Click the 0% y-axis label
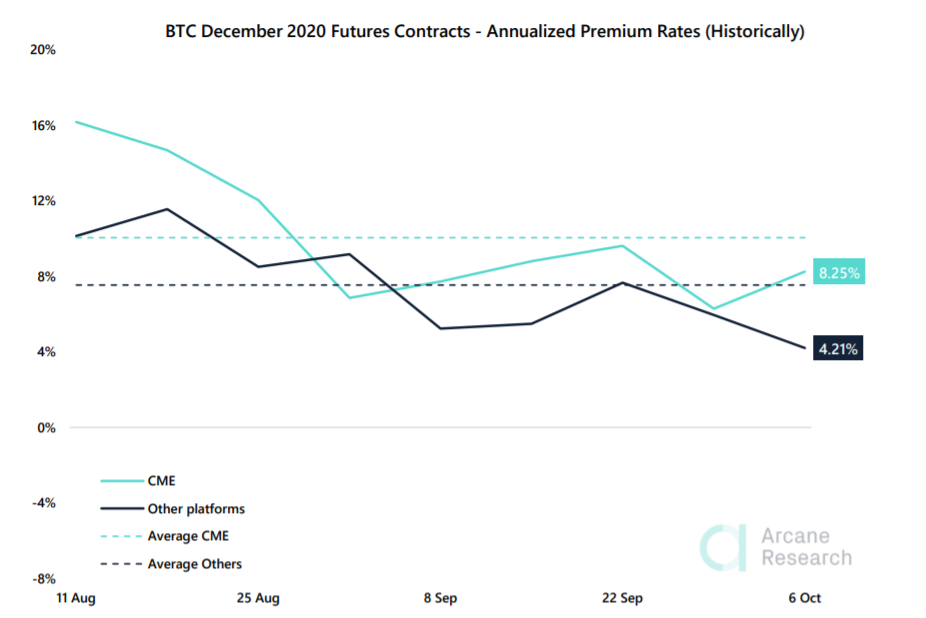Image resolution: width=926 pixels, height=618 pixels. [x=45, y=427]
